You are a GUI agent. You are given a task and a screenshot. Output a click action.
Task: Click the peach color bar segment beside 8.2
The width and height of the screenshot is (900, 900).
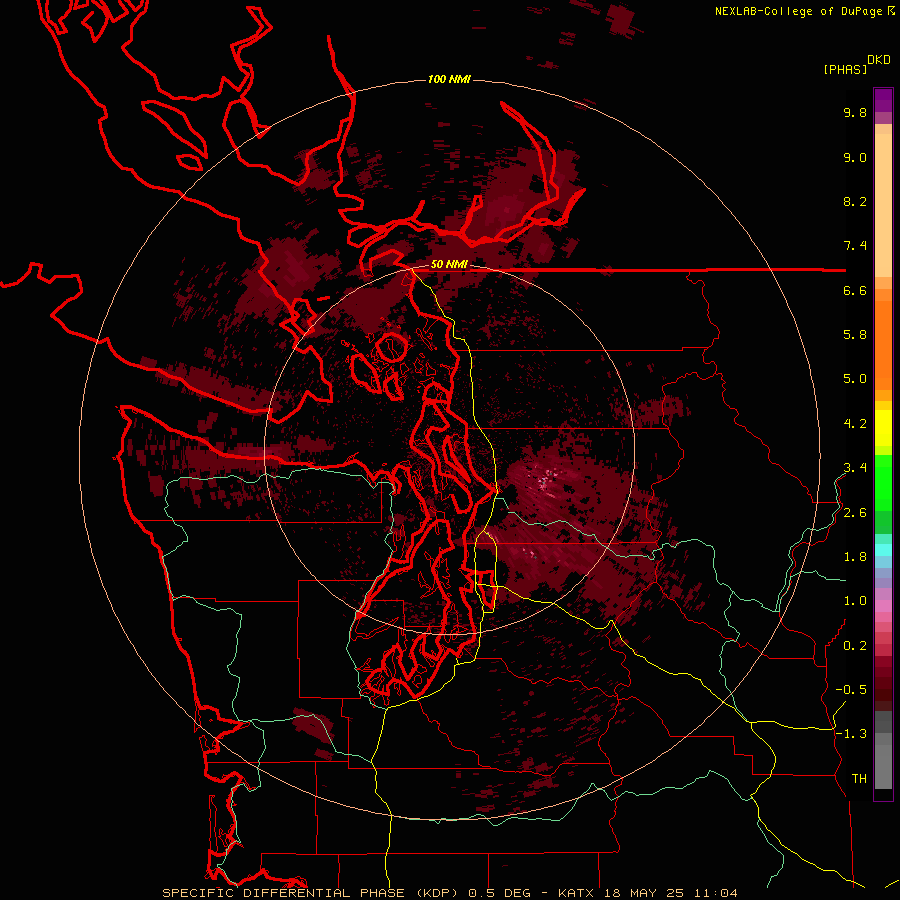point(883,205)
